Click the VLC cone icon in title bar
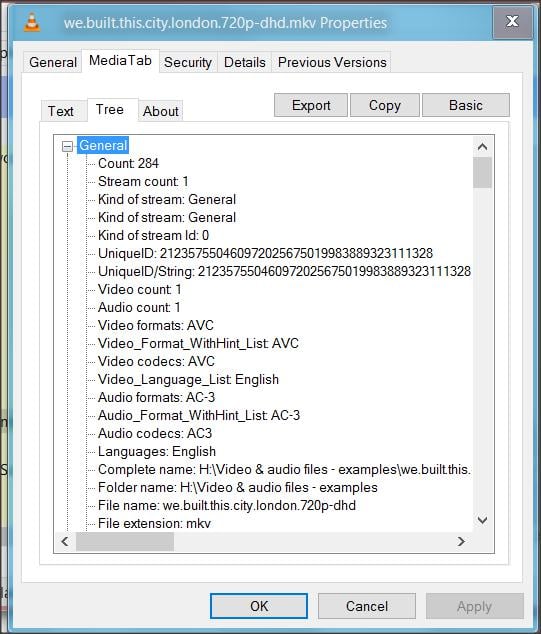This screenshot has height=634, width=541. (32, 21)
